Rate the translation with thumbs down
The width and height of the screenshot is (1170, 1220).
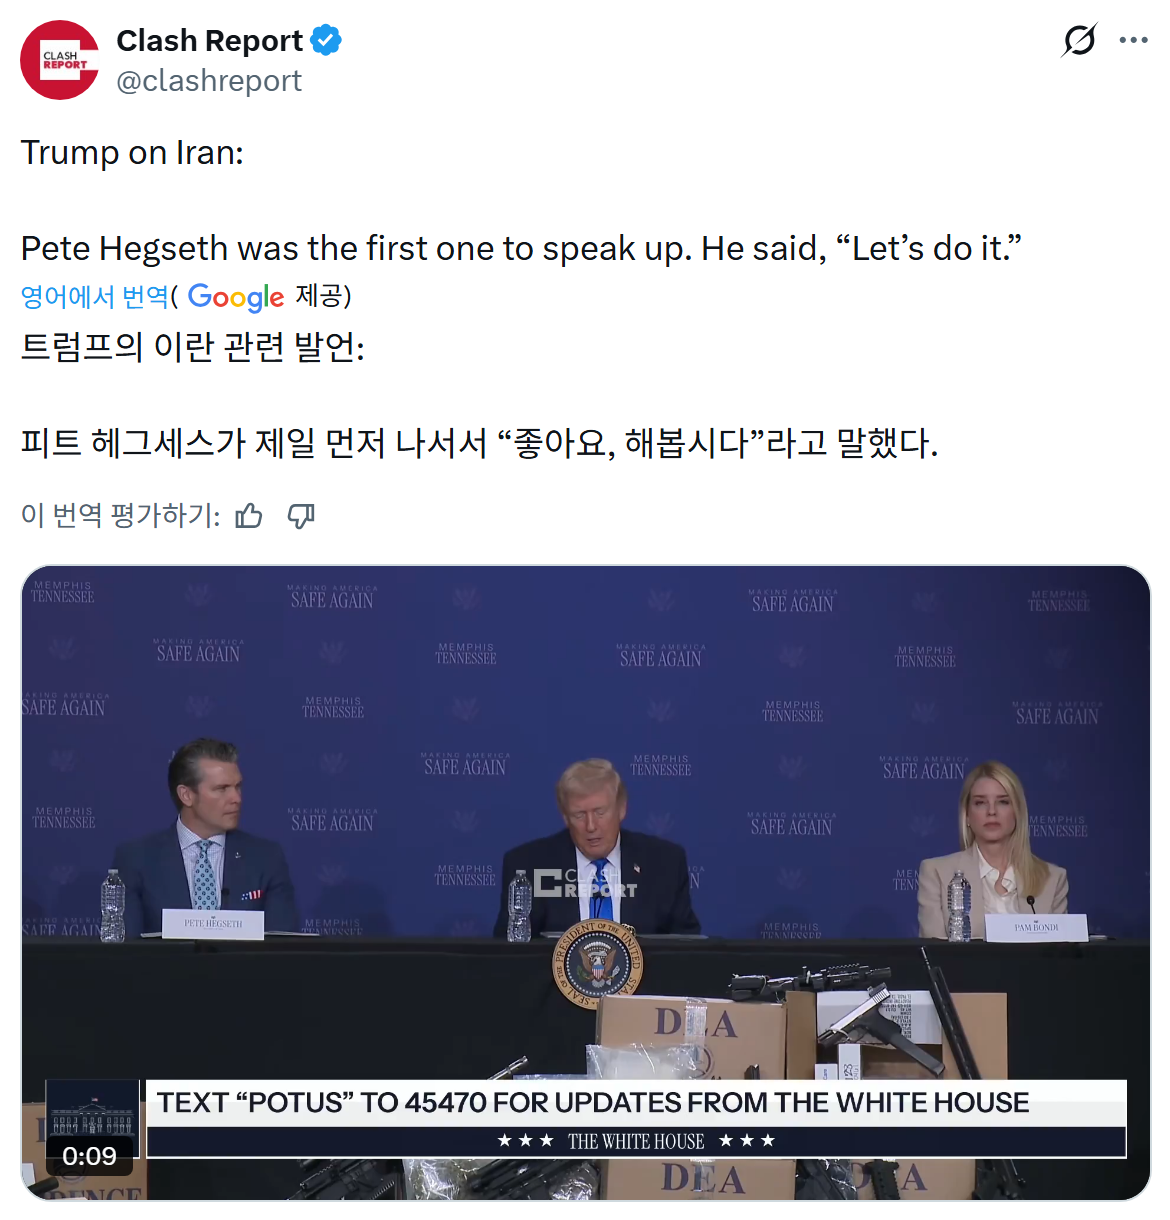(x=301, y=515)
